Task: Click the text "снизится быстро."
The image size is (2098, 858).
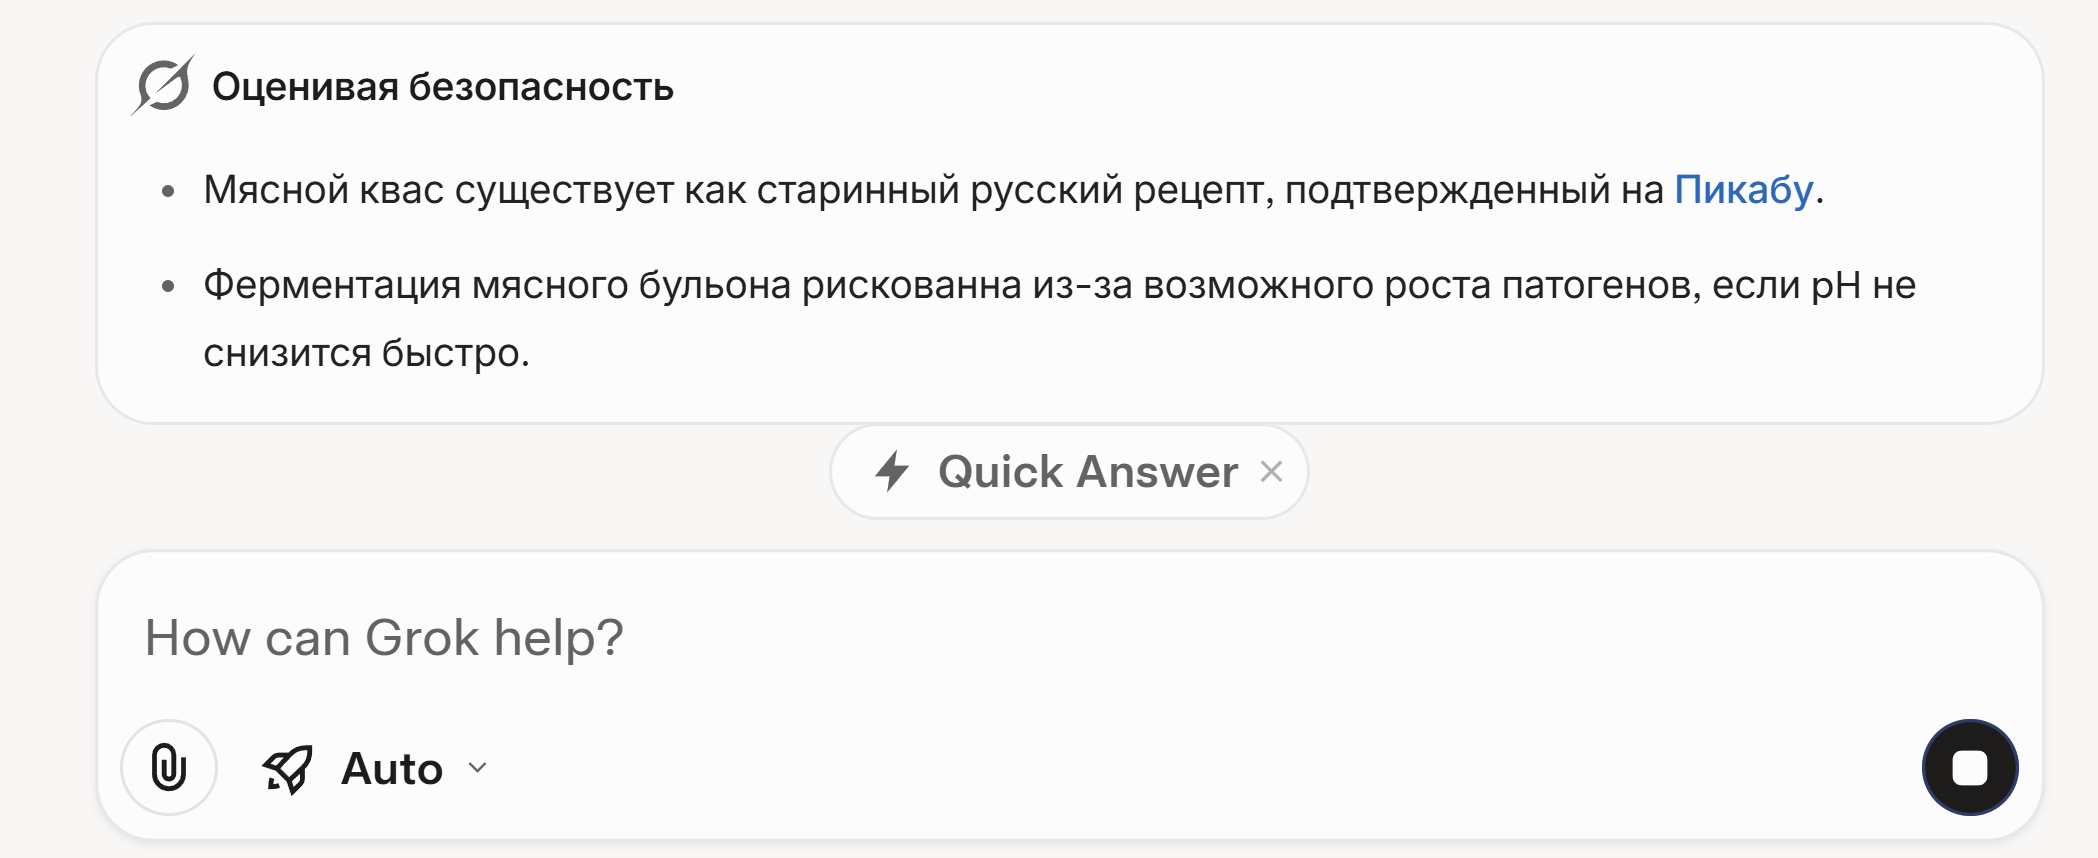Action: pos(366,353)
